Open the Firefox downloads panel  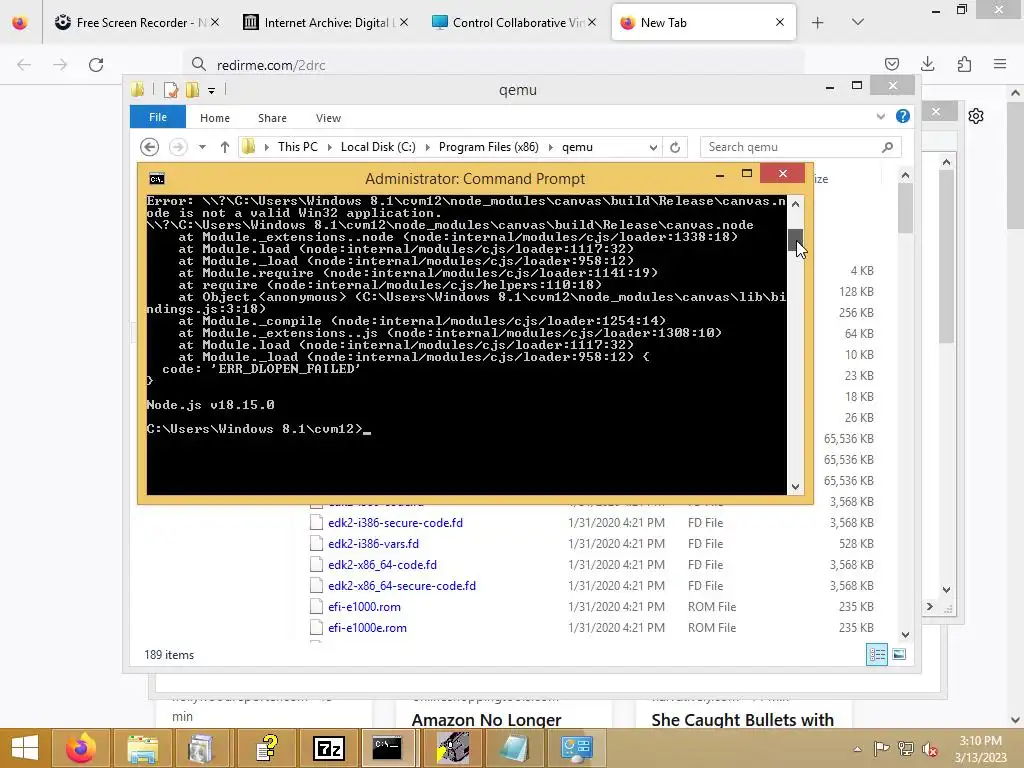[927, 64]
